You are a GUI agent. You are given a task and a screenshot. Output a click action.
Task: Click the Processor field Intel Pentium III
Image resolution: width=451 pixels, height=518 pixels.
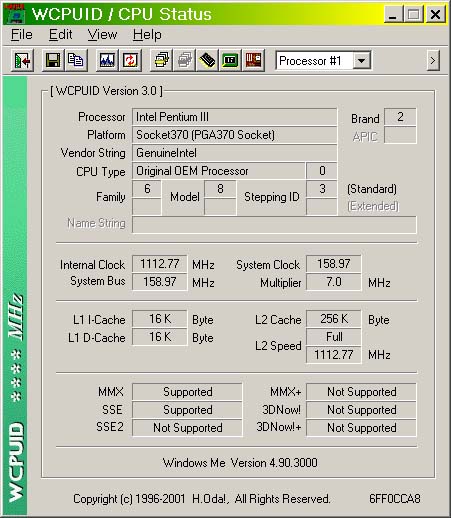[234, 117]
